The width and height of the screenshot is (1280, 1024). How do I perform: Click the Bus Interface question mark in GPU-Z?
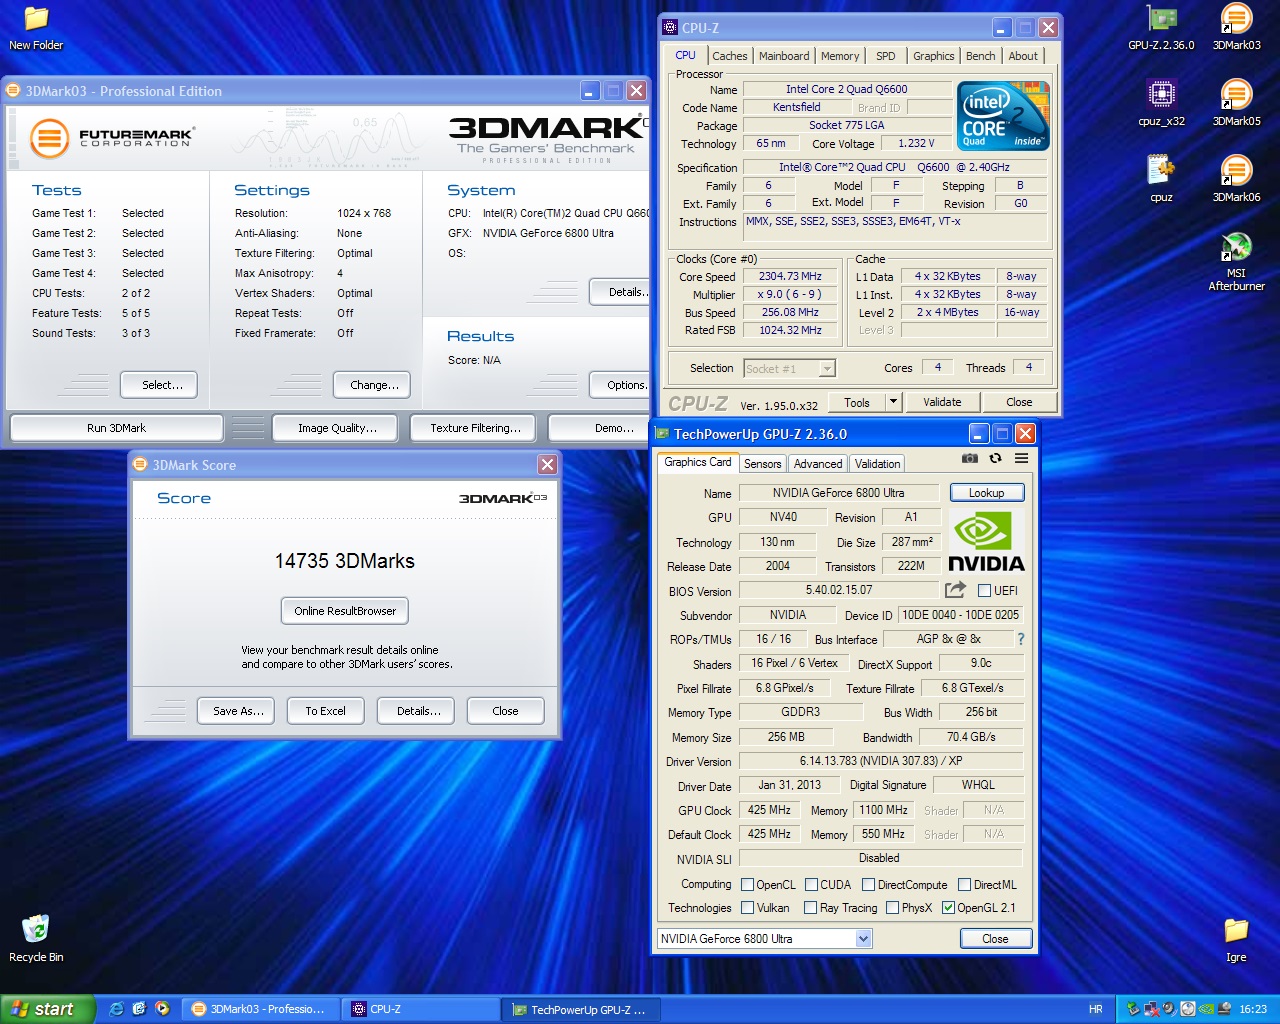click(x=1021, y=639)
